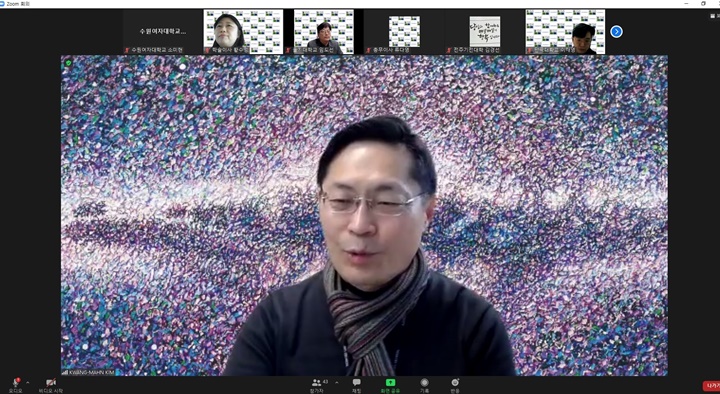
Task: Show next participants with blue arrow
Action: click(x=616, y=32)
